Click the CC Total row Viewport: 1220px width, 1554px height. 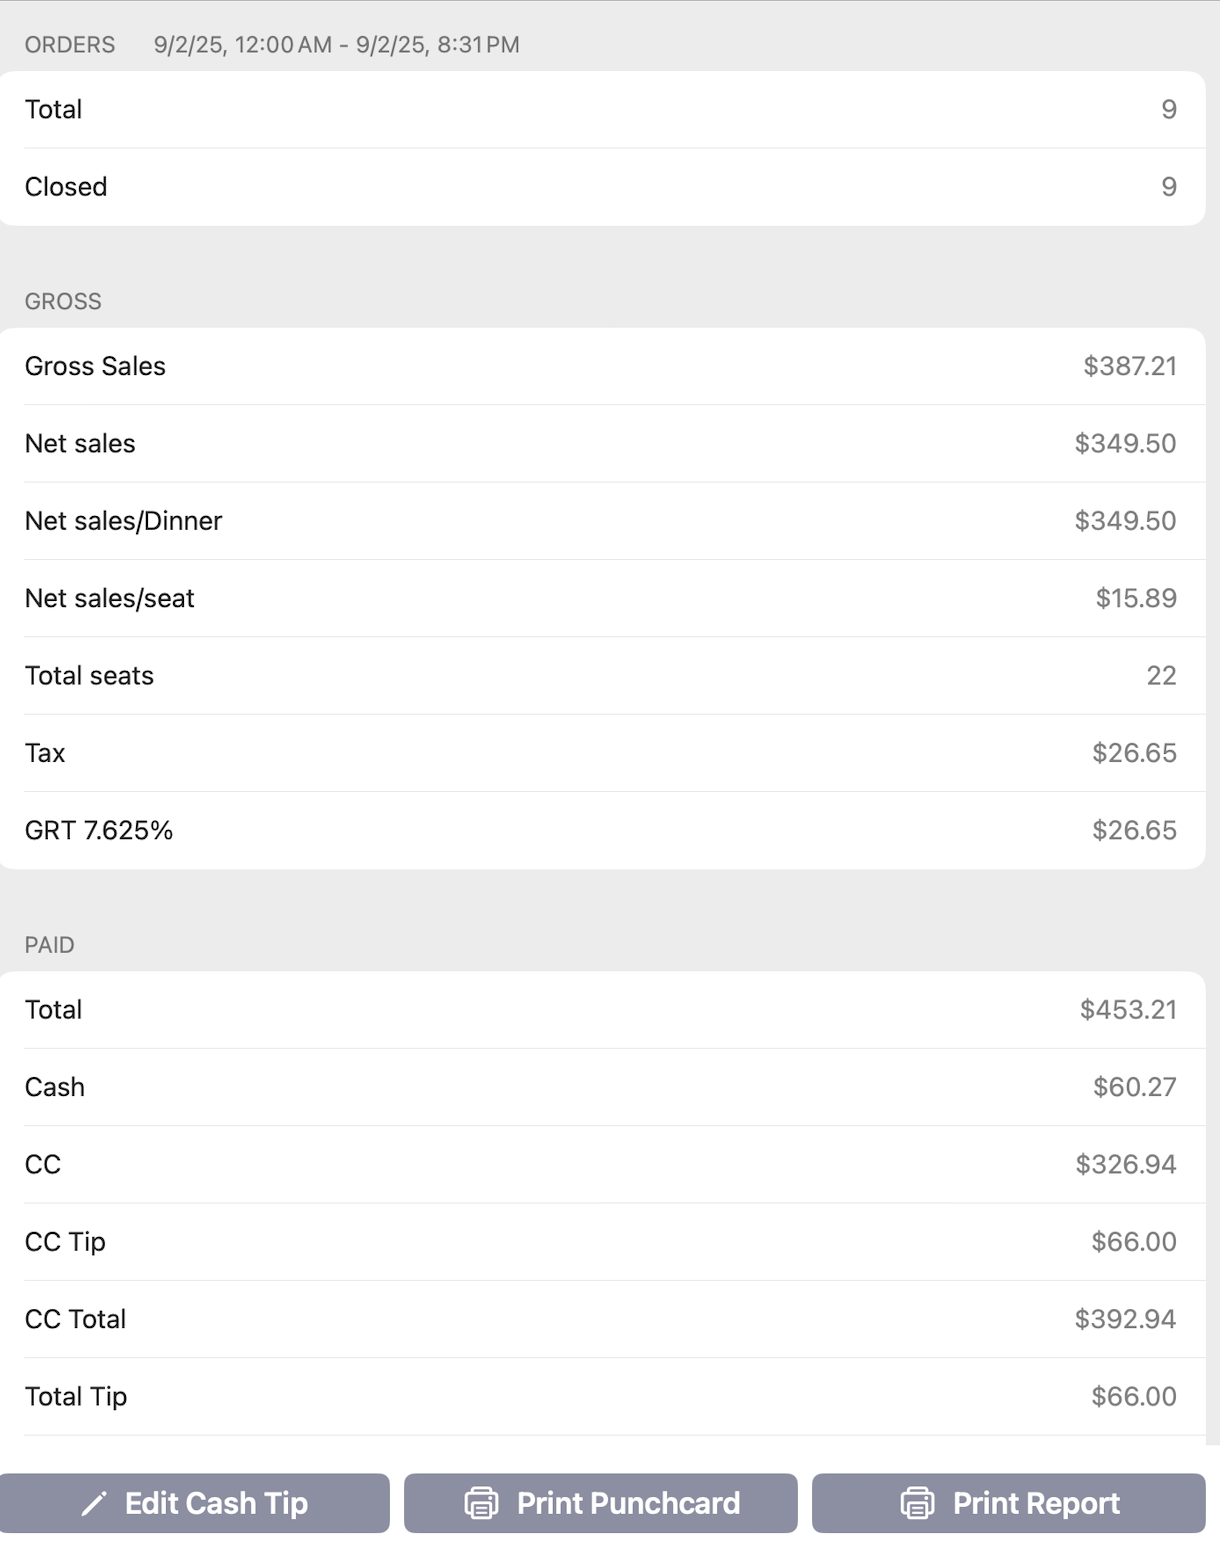[600, 1319]
